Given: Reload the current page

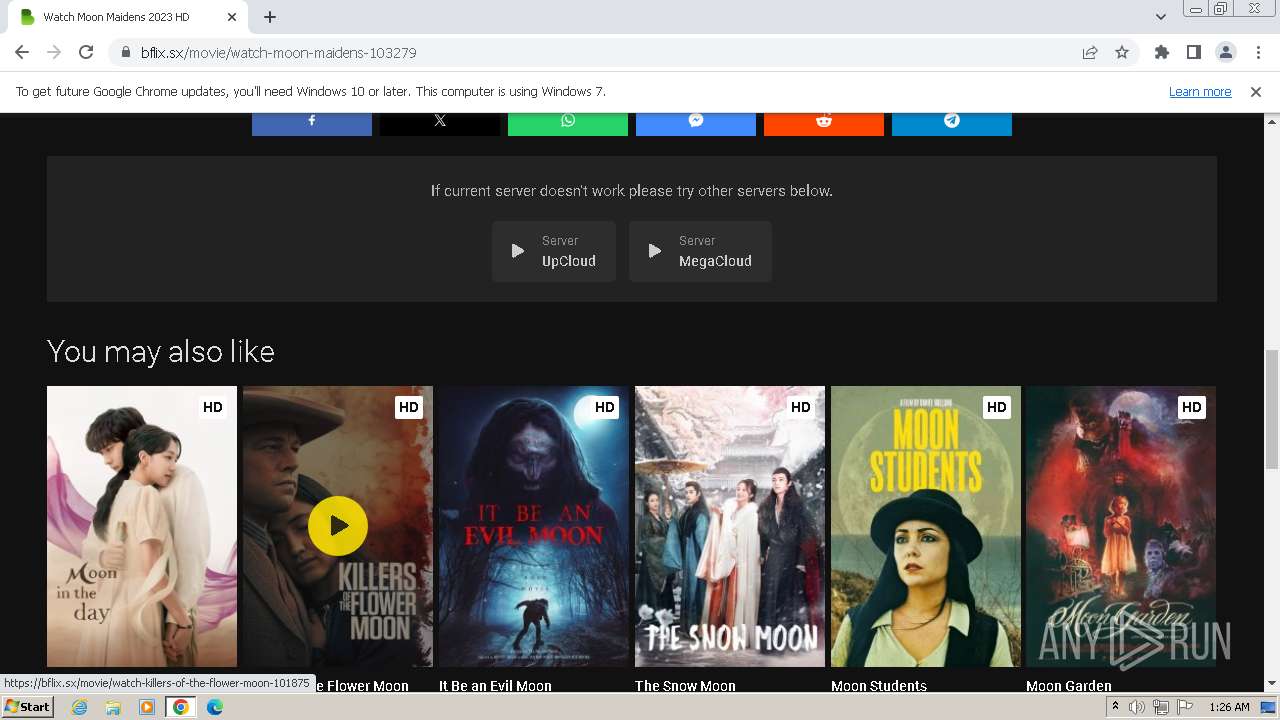Looking at the screenshot, I should click(86, 52).
